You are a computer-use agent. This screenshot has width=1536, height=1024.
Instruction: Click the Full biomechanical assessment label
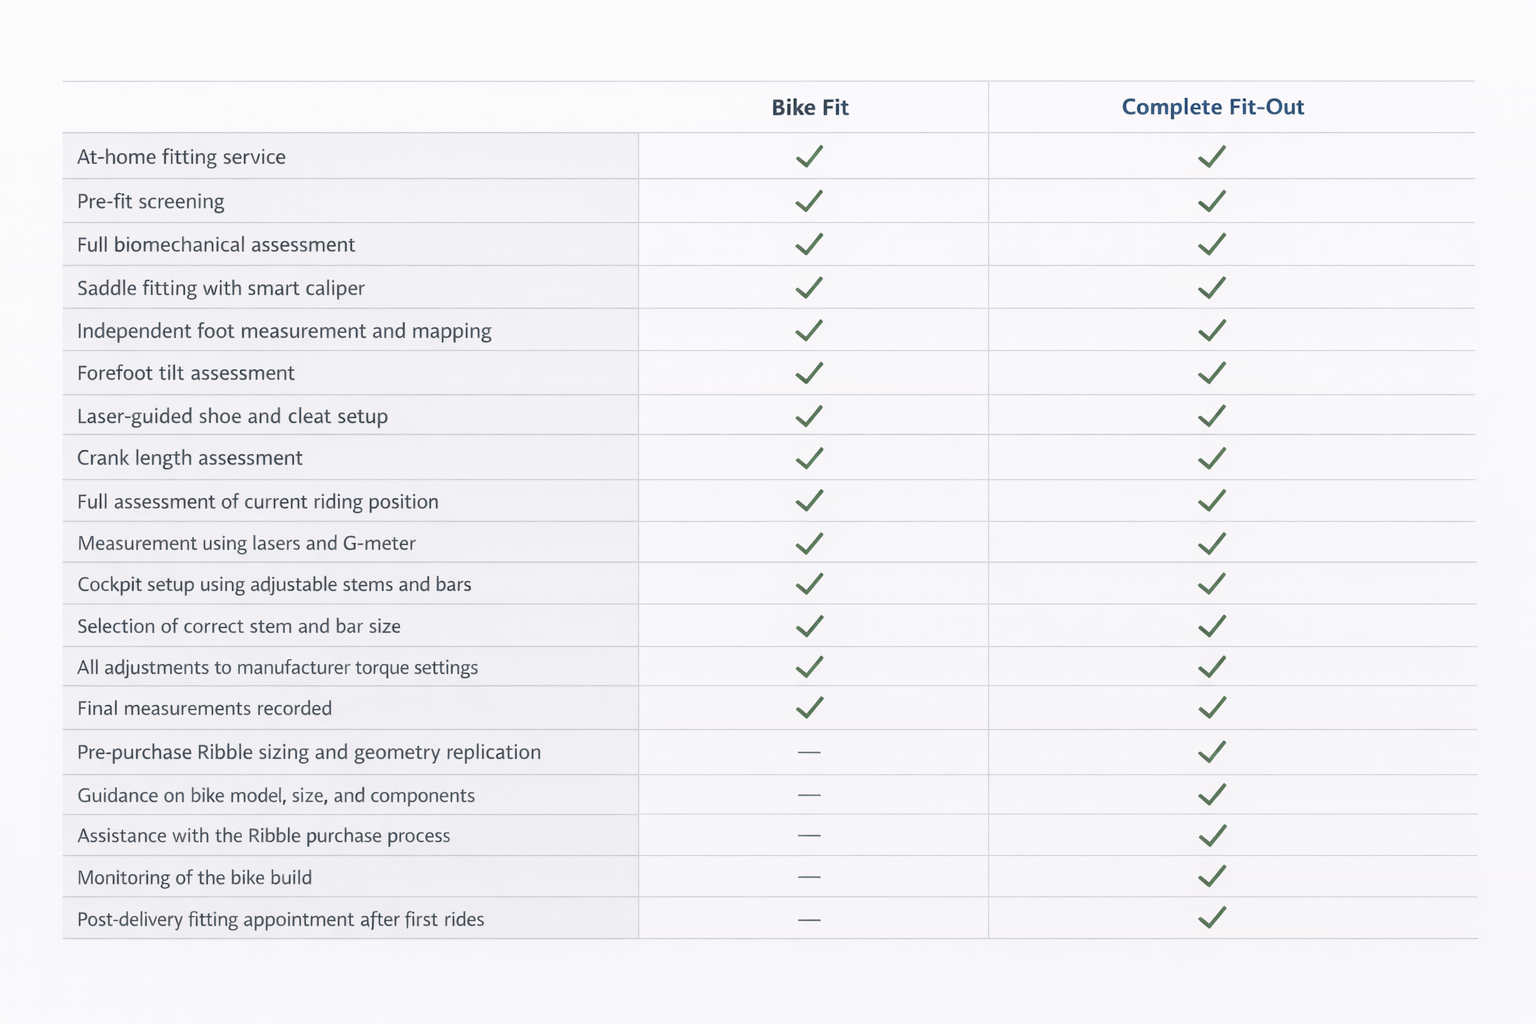(216, 245)
